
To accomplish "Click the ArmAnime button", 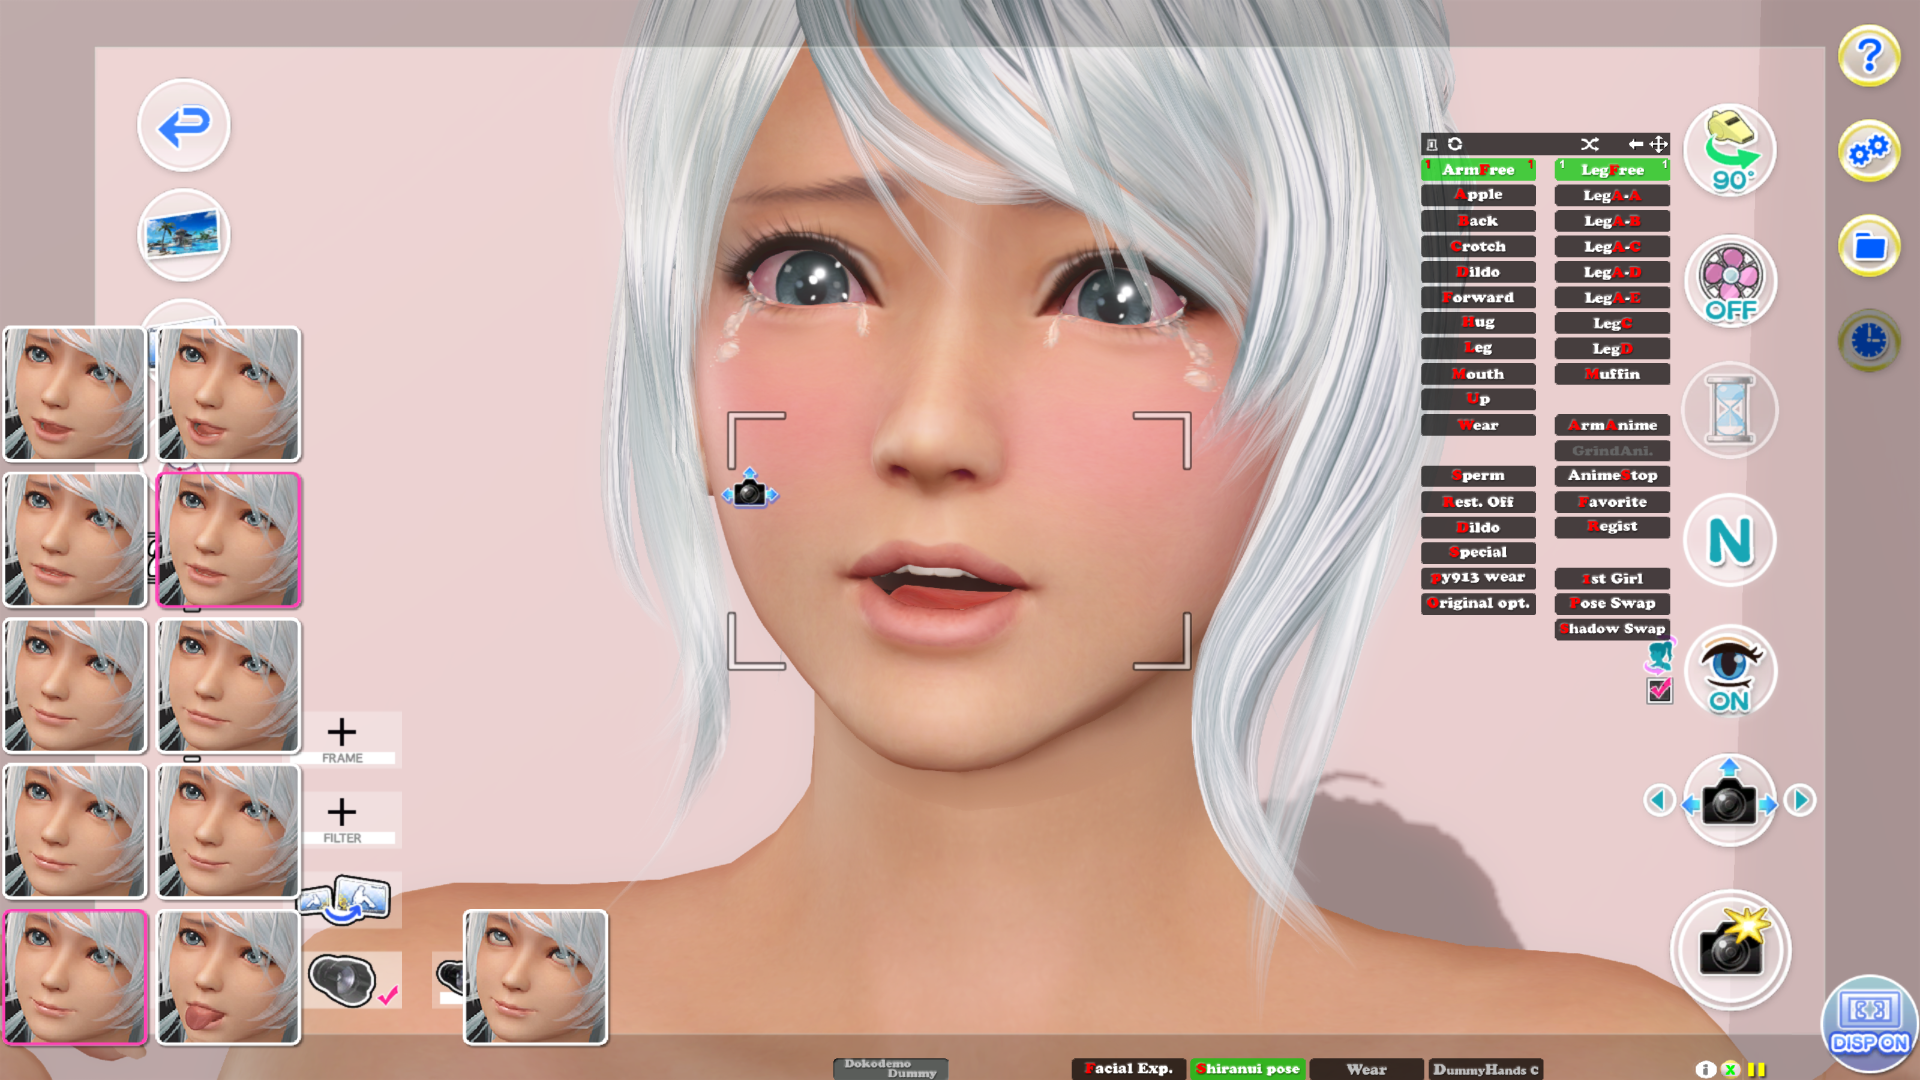I will click(1612, 425).
